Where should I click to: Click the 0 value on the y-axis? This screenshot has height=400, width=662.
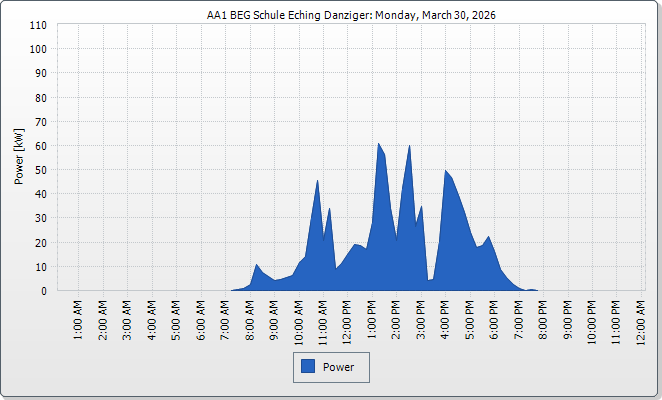pos(44,291)
